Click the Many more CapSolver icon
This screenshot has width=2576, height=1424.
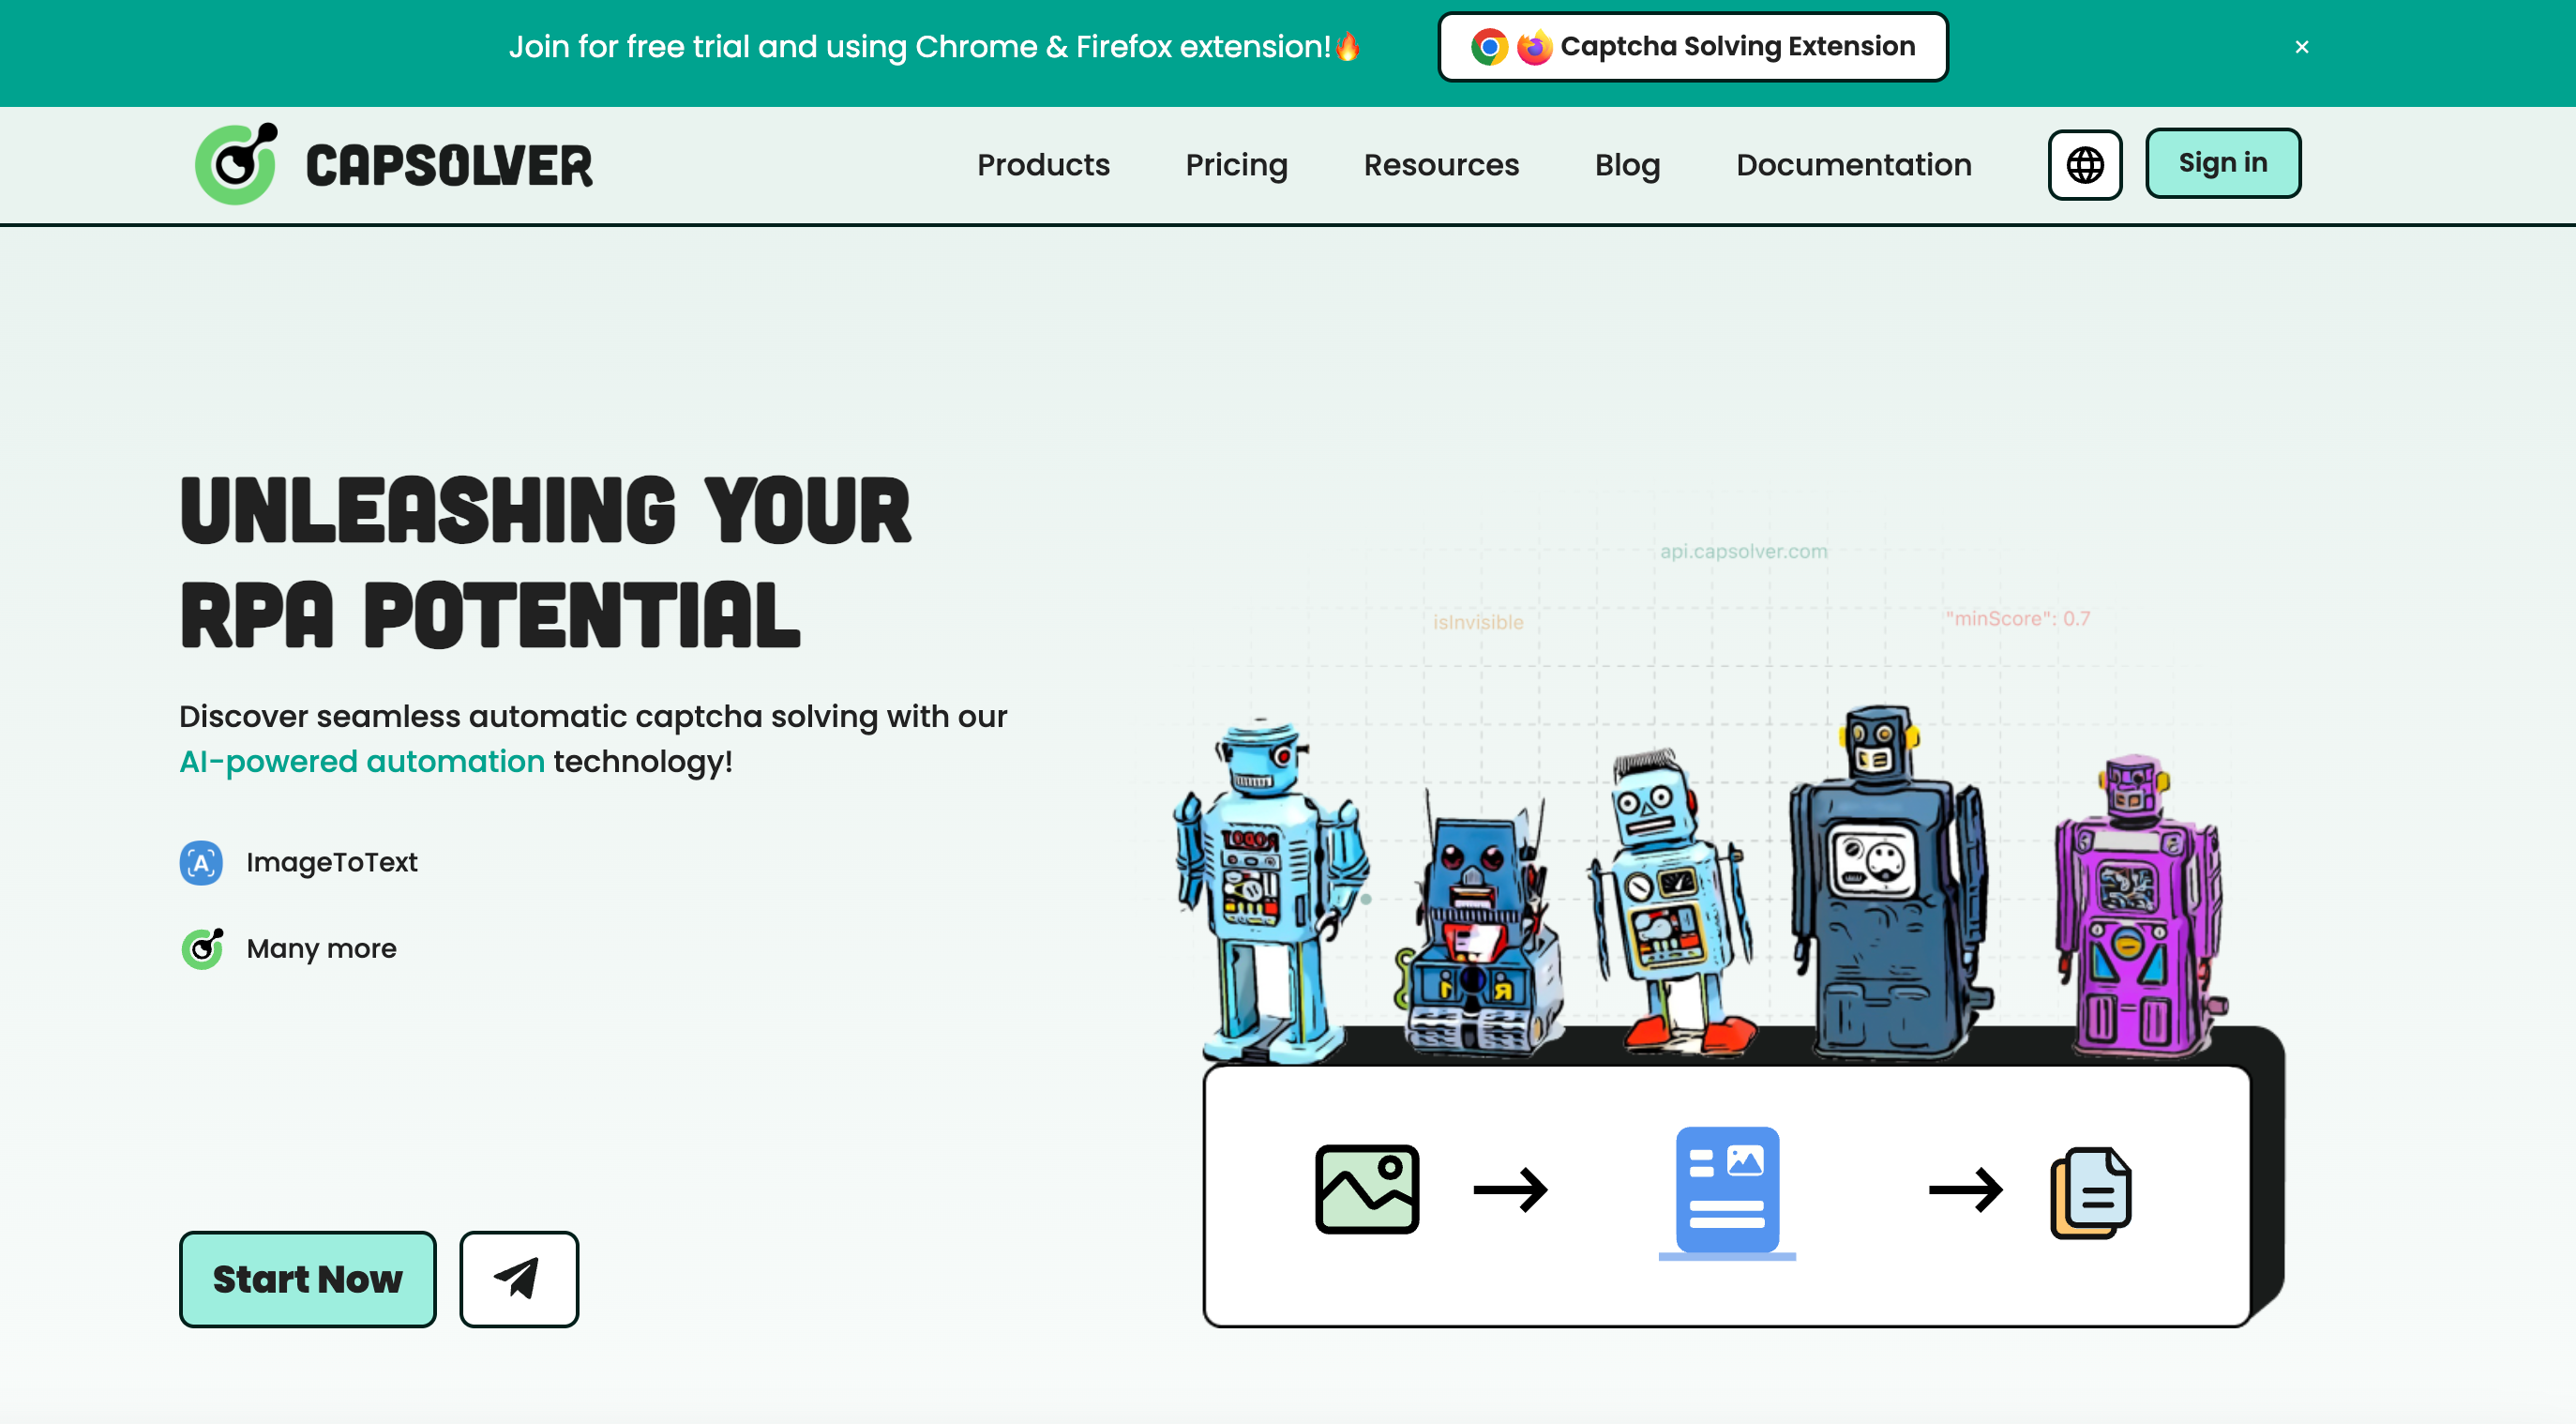click(x=202, y=948)
